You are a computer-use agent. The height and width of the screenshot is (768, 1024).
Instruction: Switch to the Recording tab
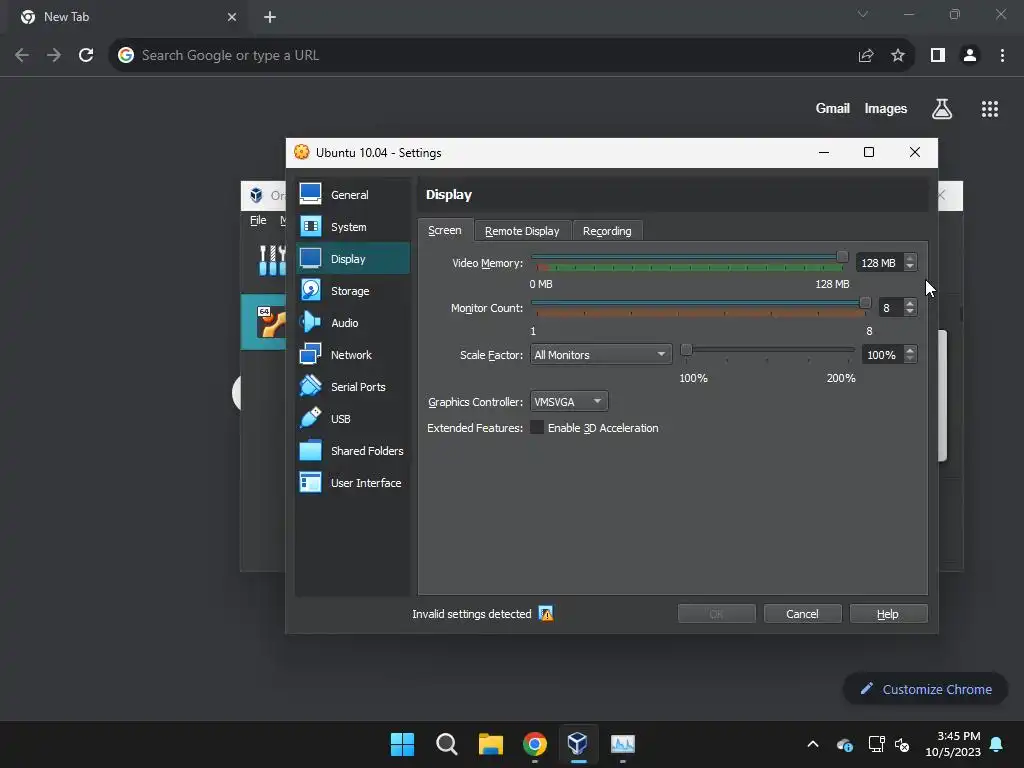pyautogui.click(x=607, y=231)
